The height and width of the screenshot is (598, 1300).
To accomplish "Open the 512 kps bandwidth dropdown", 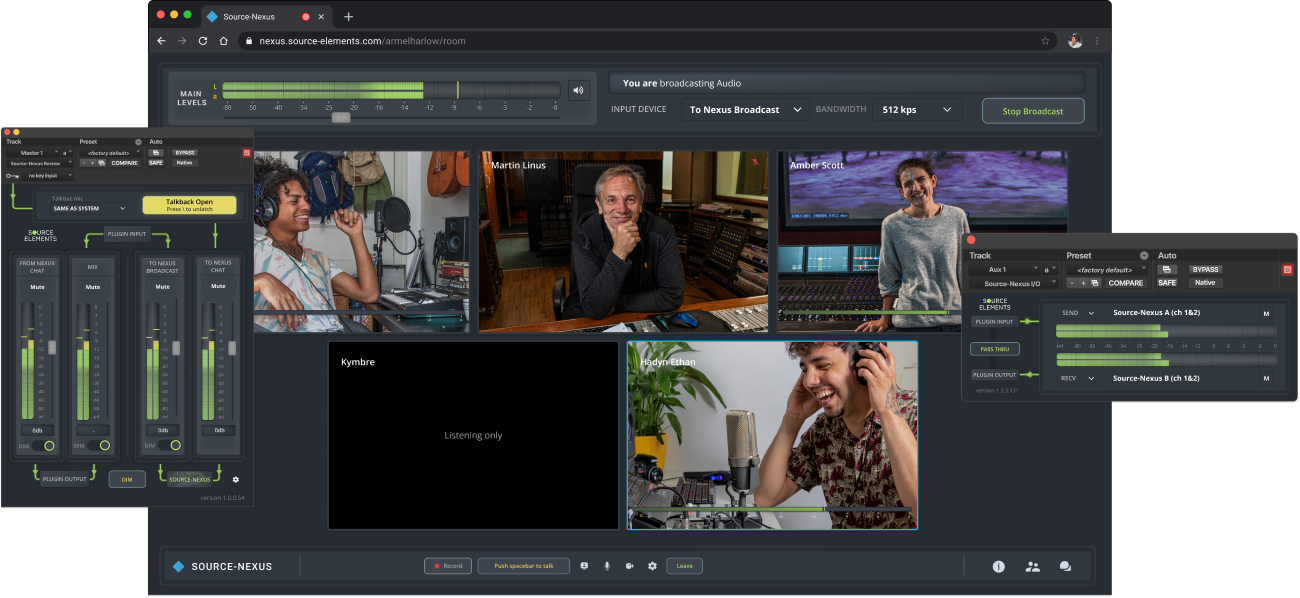I will 916,109.
